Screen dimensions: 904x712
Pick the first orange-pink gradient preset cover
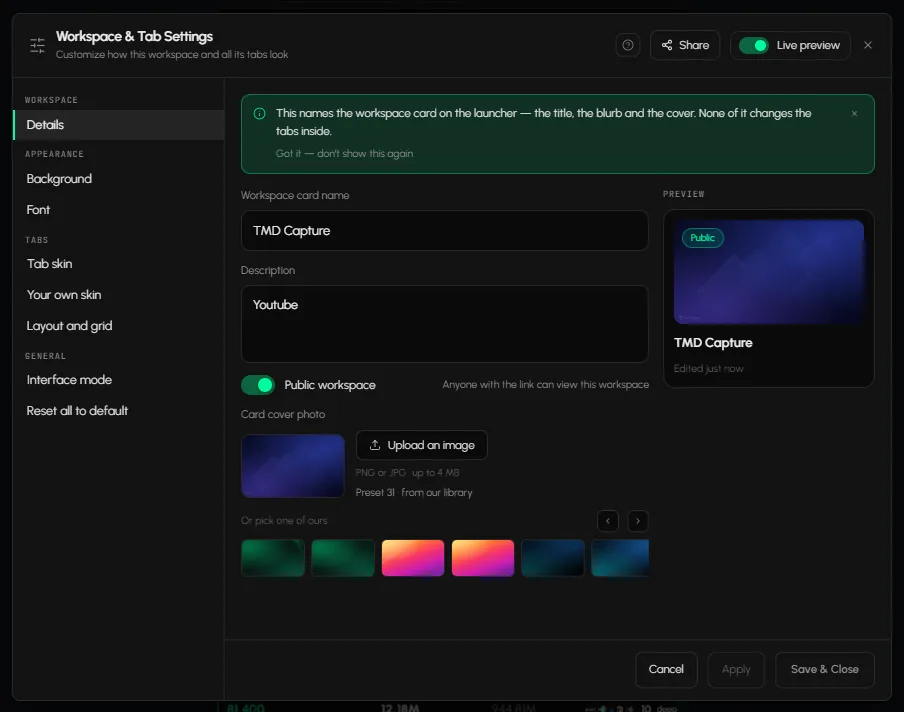[413, 557]
